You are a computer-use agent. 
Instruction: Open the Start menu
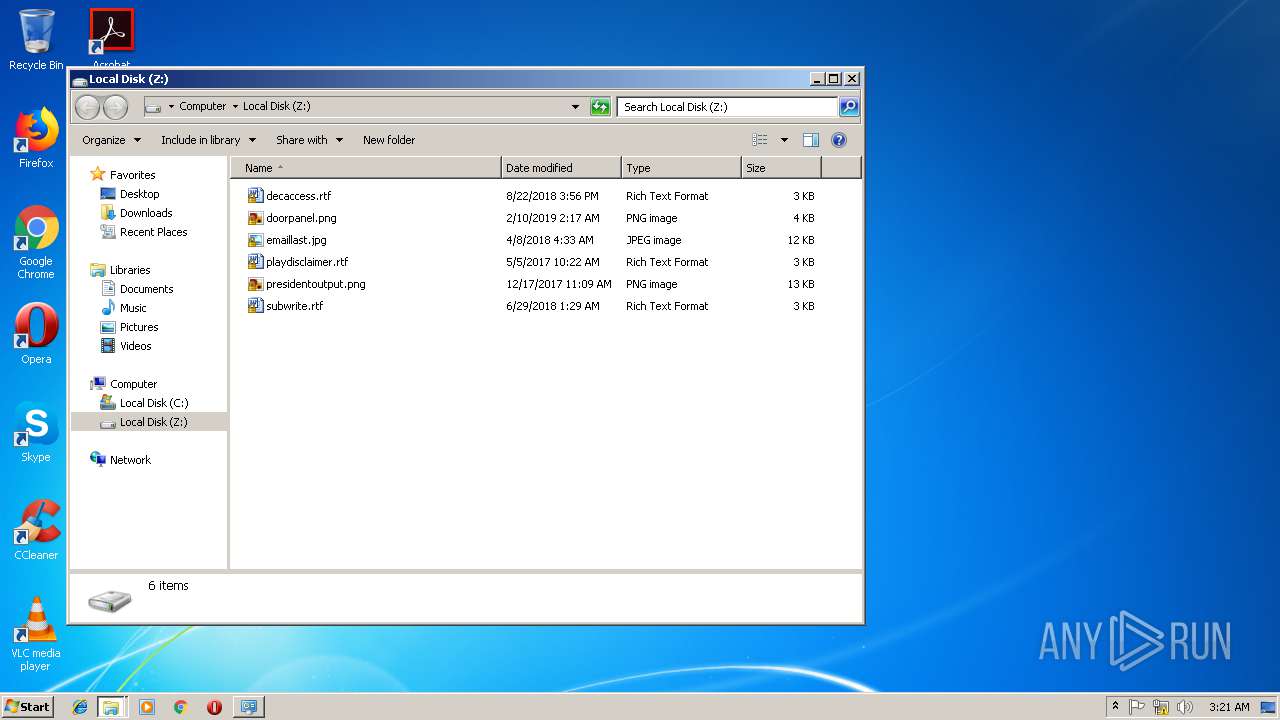pos(27,707)
